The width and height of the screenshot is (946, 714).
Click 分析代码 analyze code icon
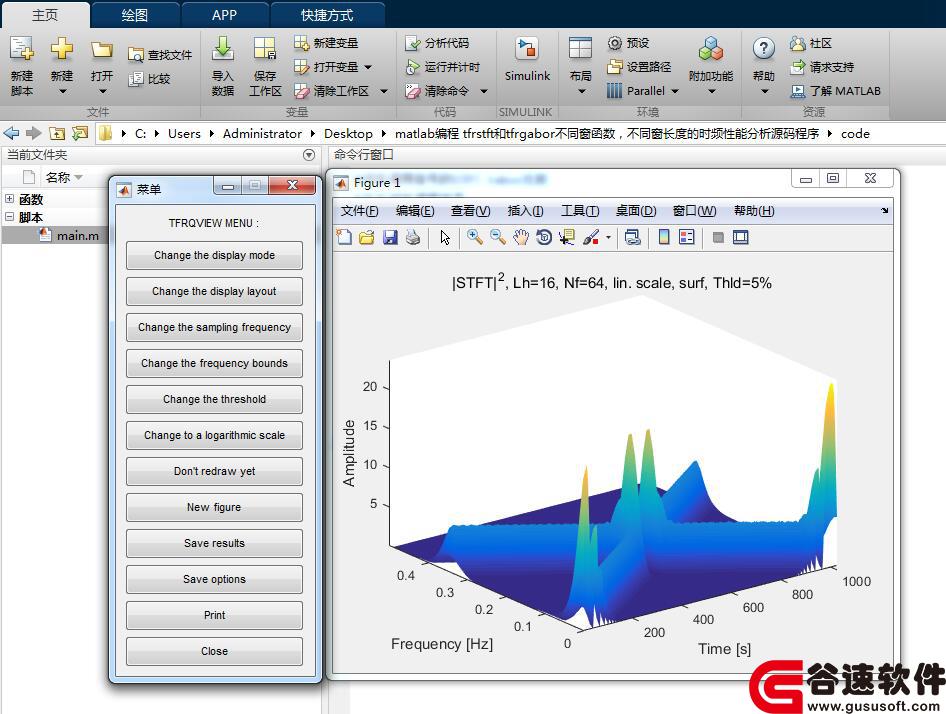(413, 43)
